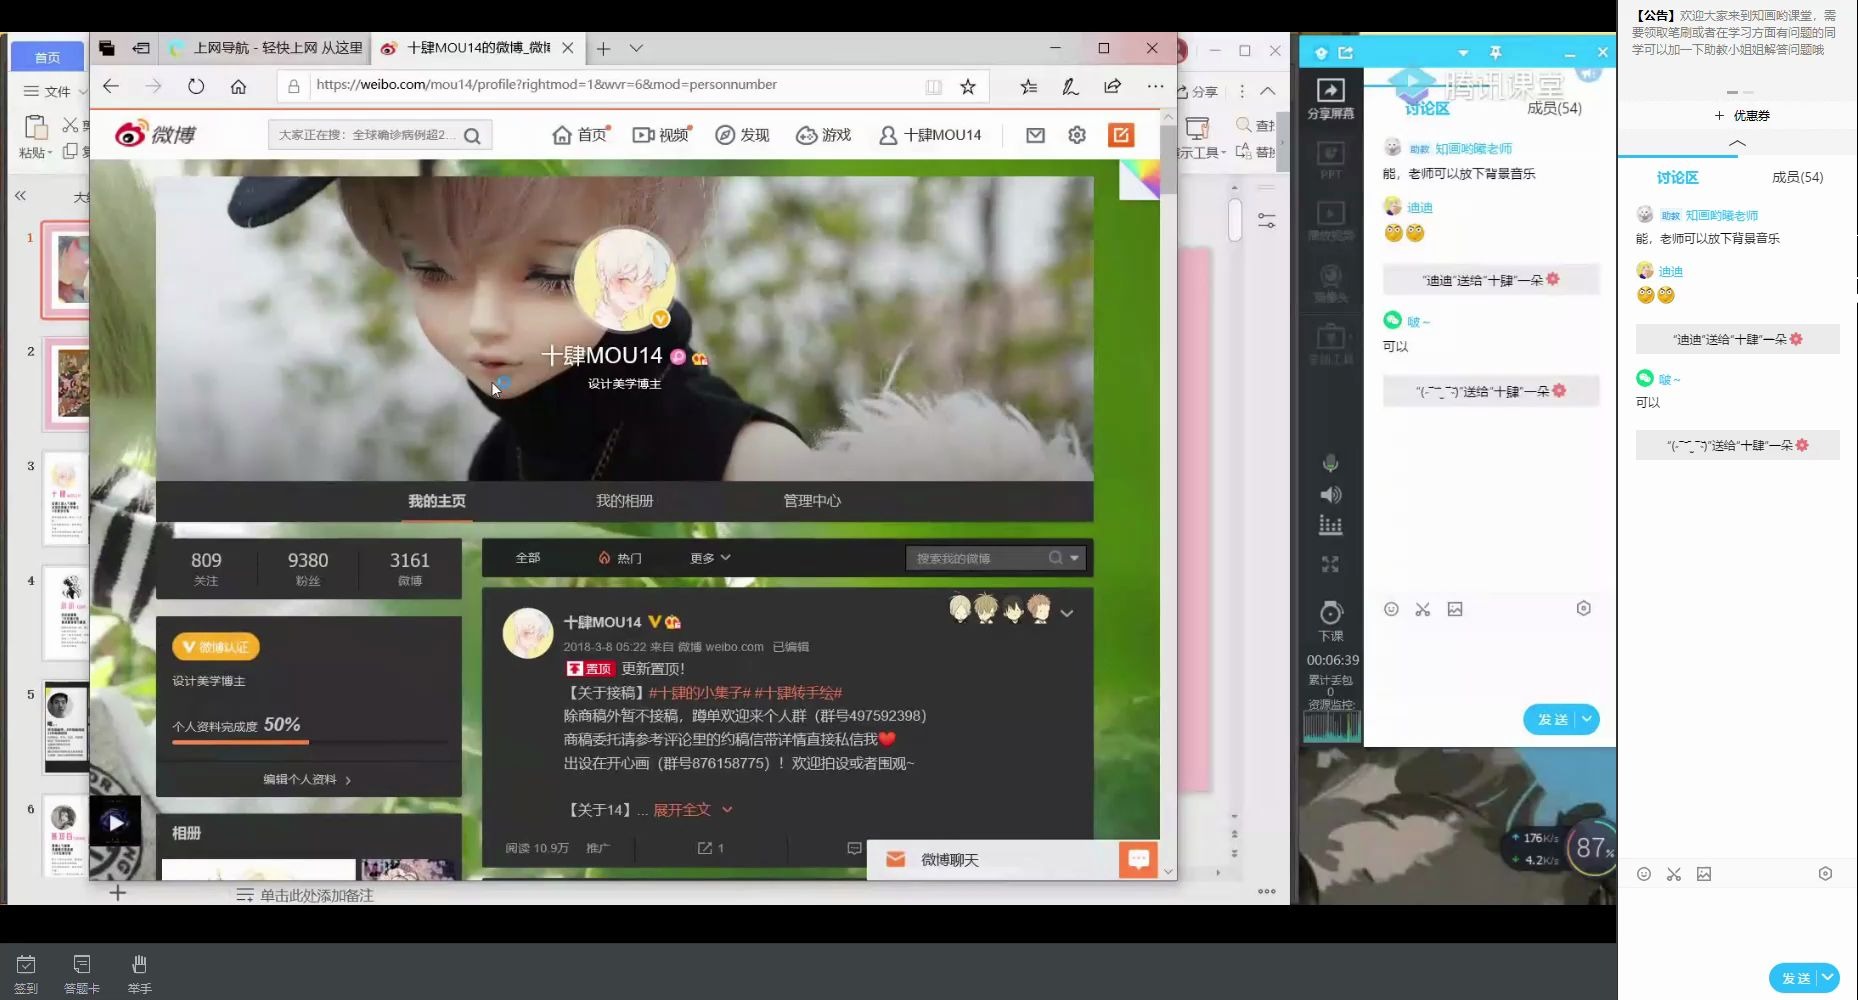The image size is (1858, 1000).
Task: Click 发送 in middle chat panel
Action: tap(1551, 719)
